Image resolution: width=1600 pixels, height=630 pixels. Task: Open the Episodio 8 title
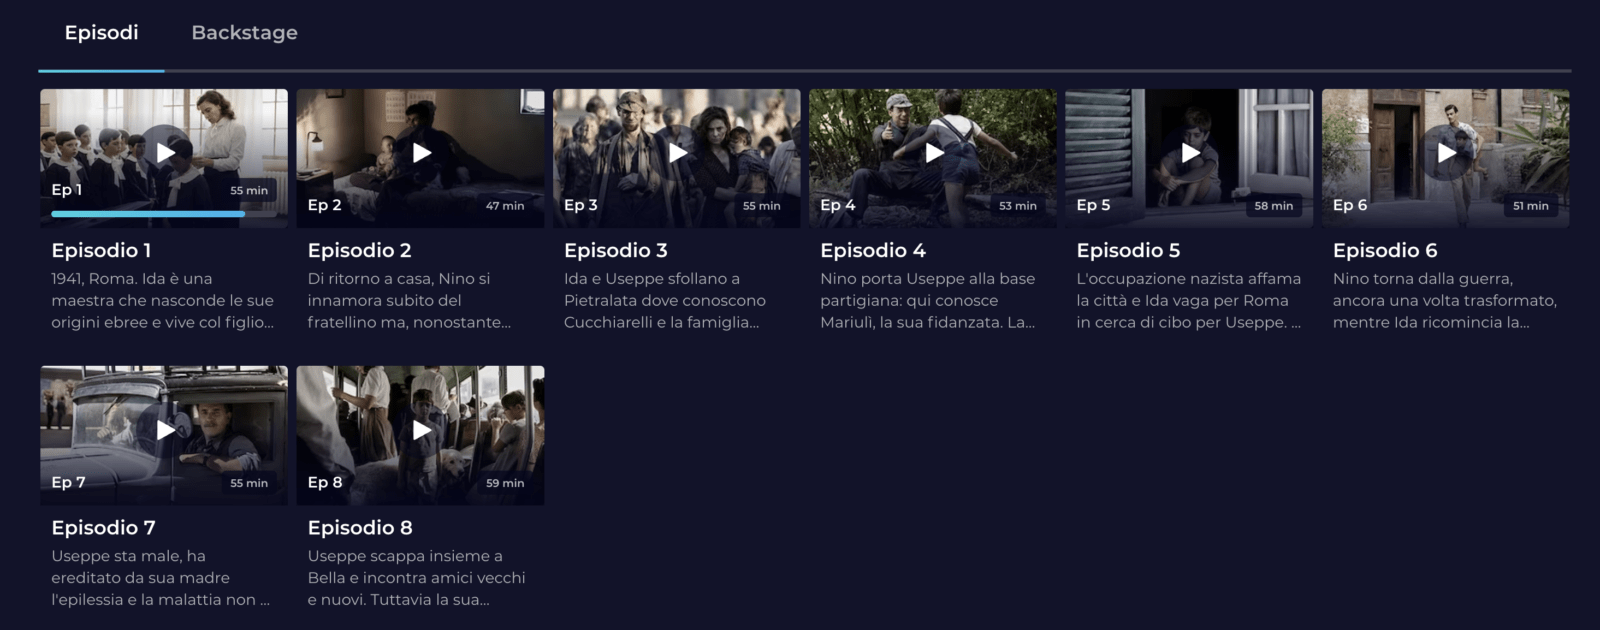coord(360,527)
